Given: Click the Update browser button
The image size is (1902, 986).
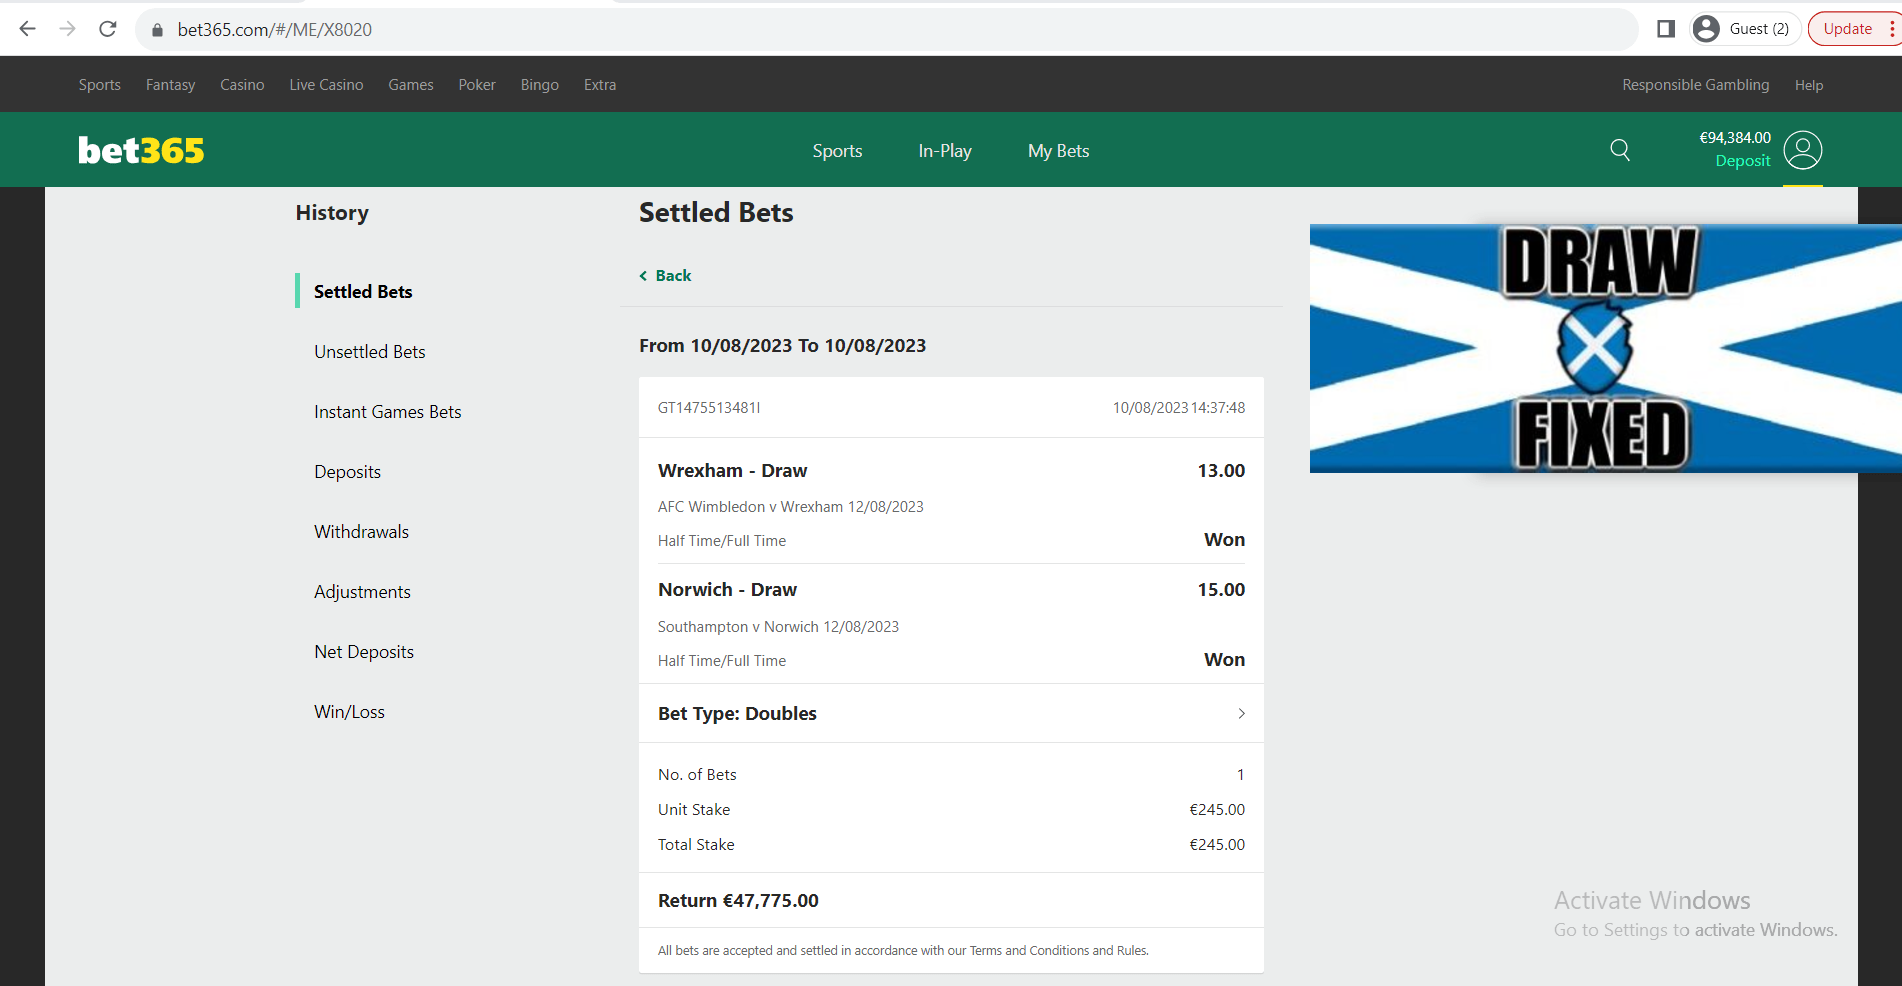Looking at the screenshot, I should click(1848, 29).
